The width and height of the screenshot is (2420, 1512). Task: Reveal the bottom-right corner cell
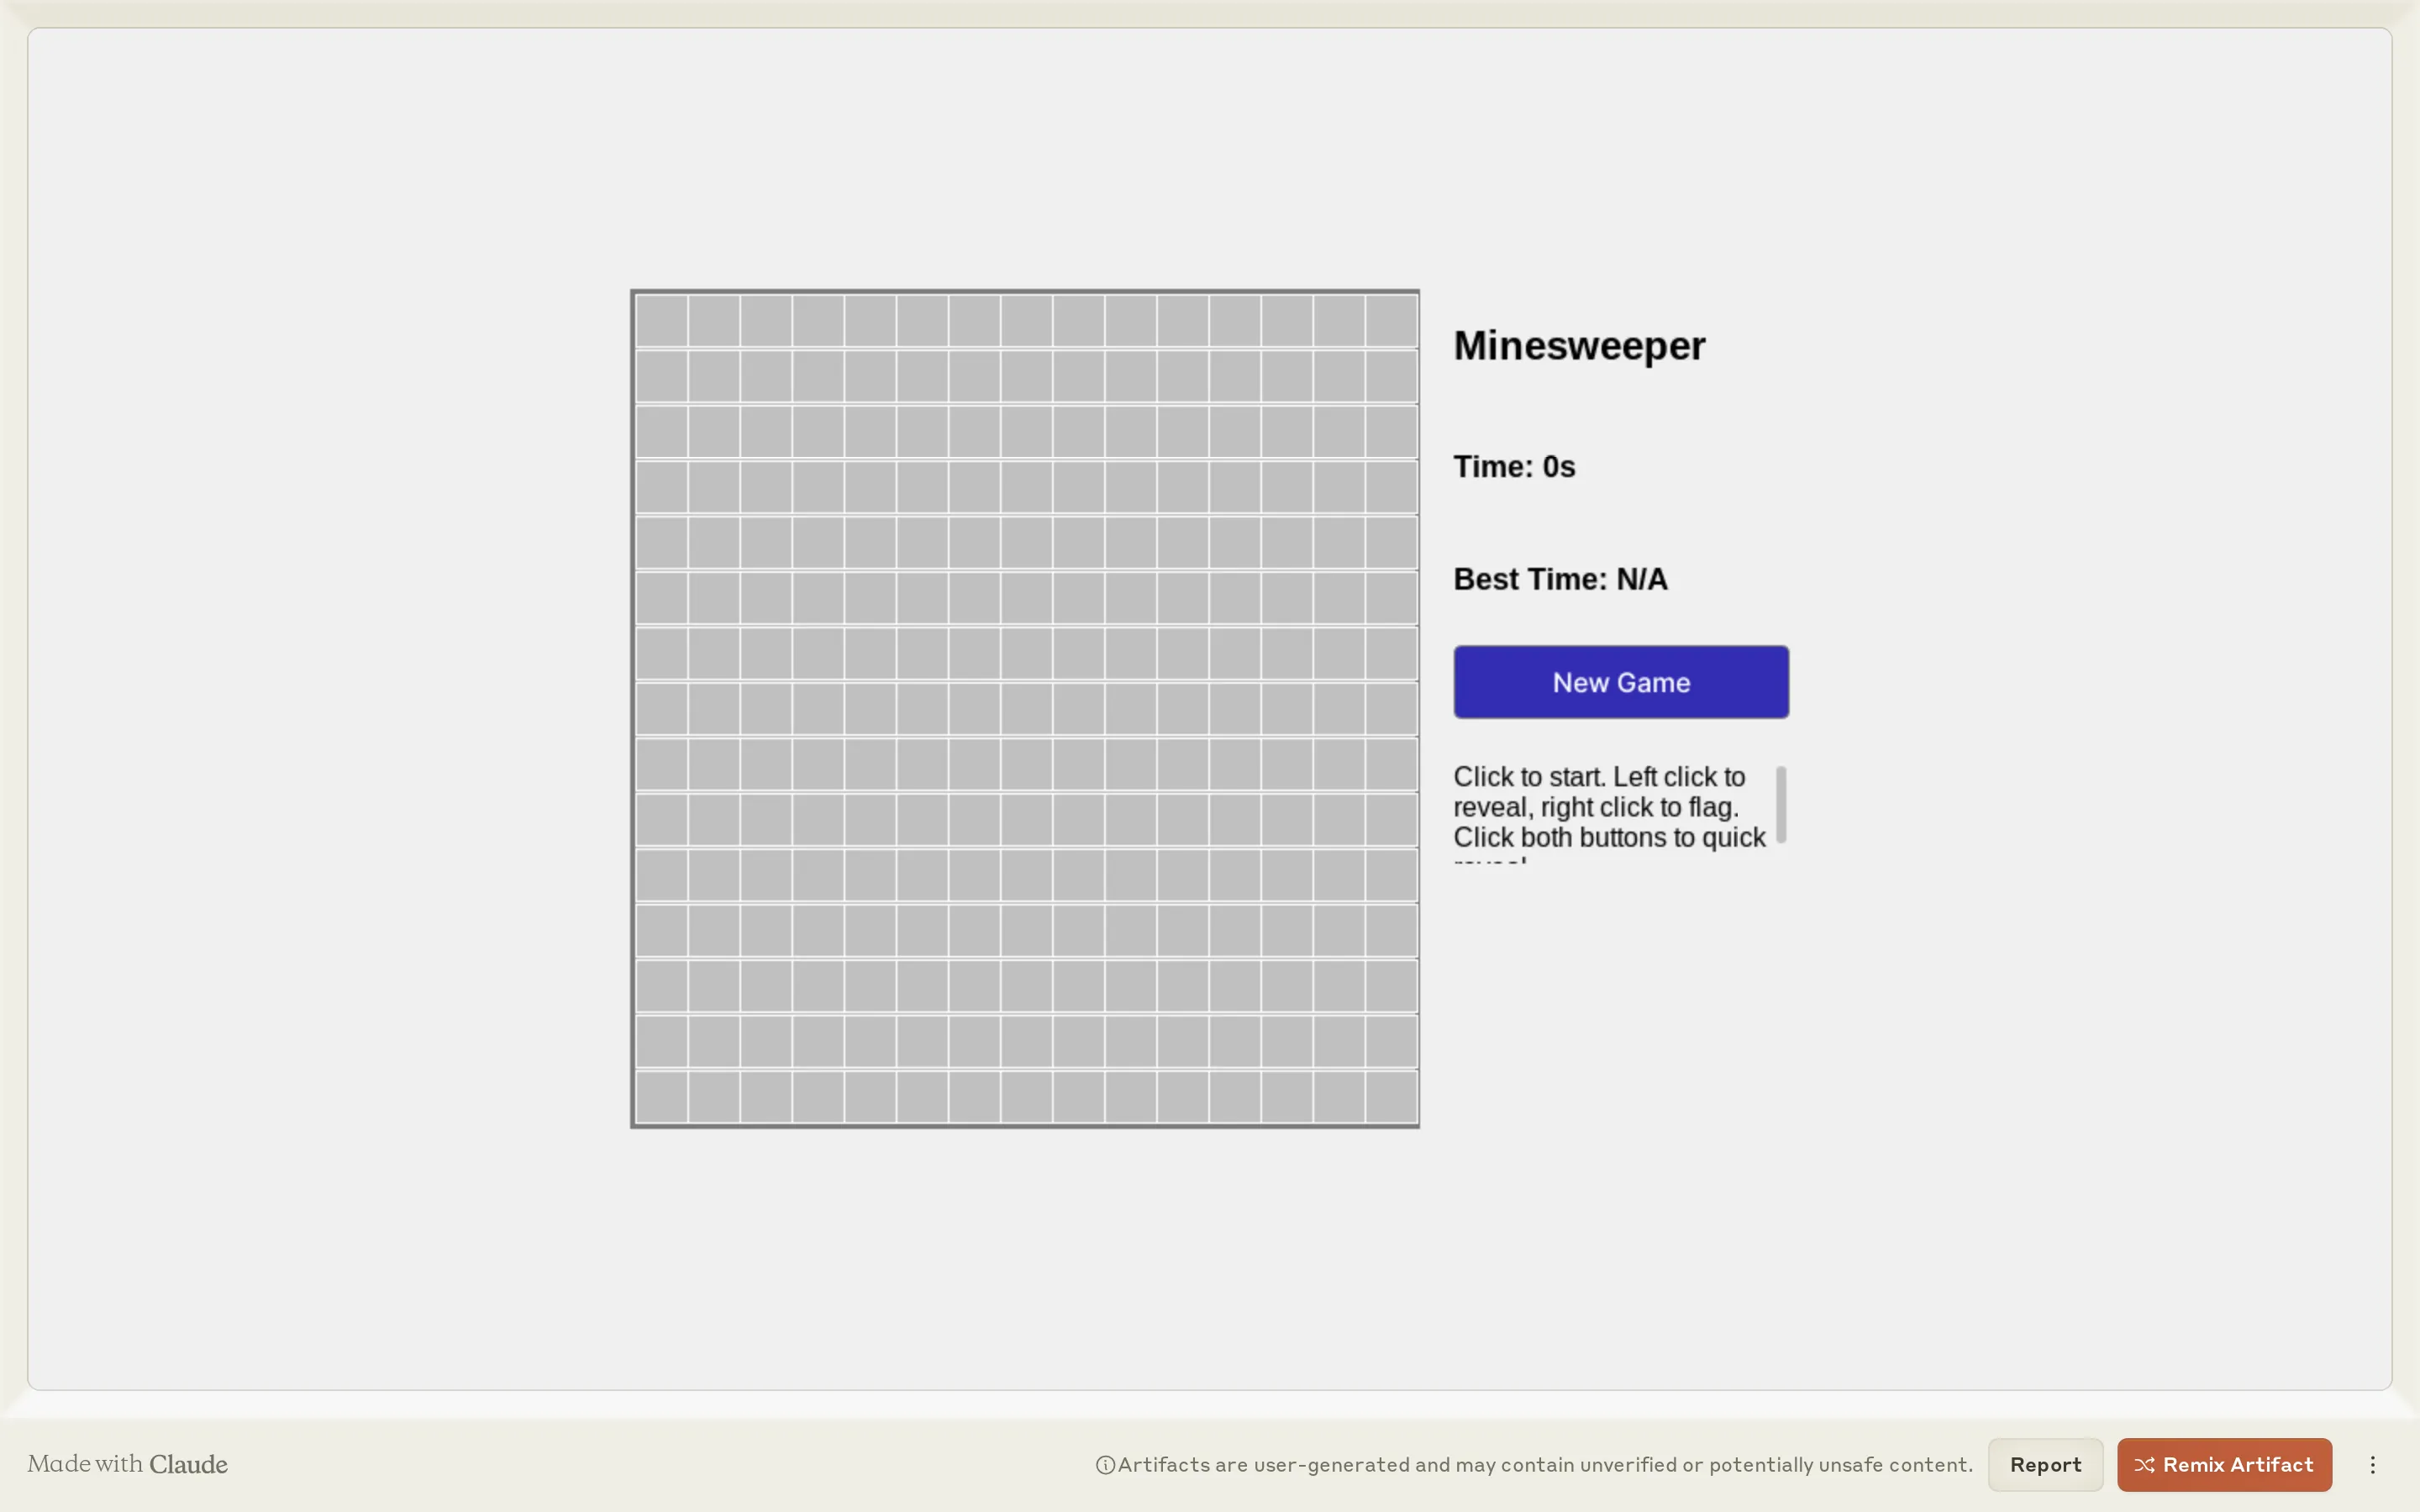tap(1391, 1097)
